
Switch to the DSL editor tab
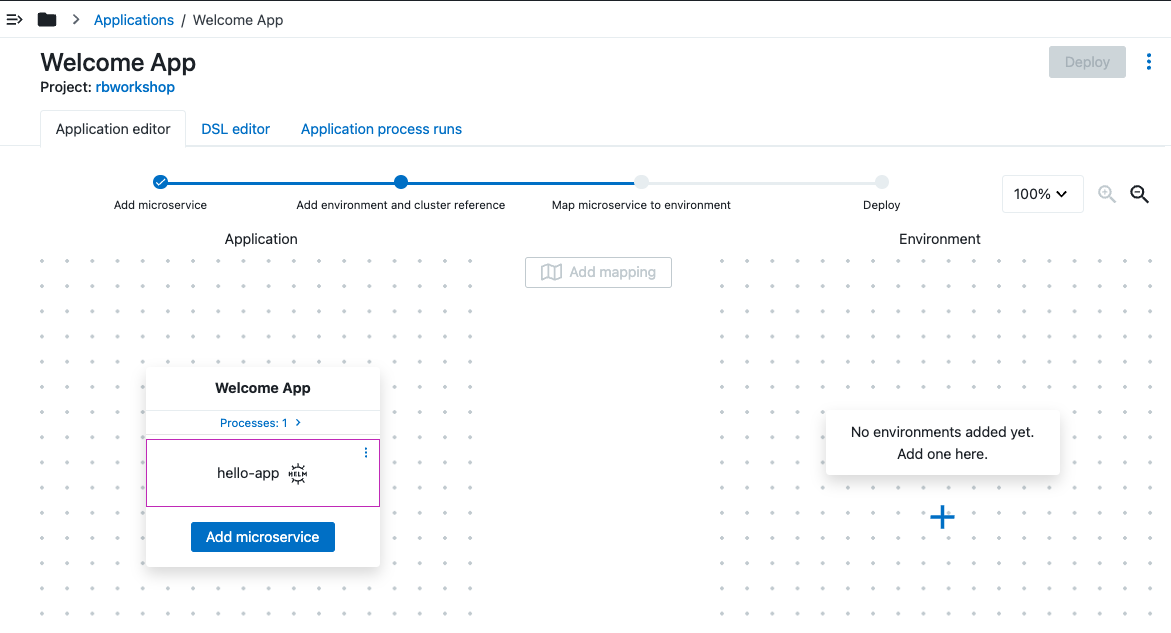pos(235,128)
